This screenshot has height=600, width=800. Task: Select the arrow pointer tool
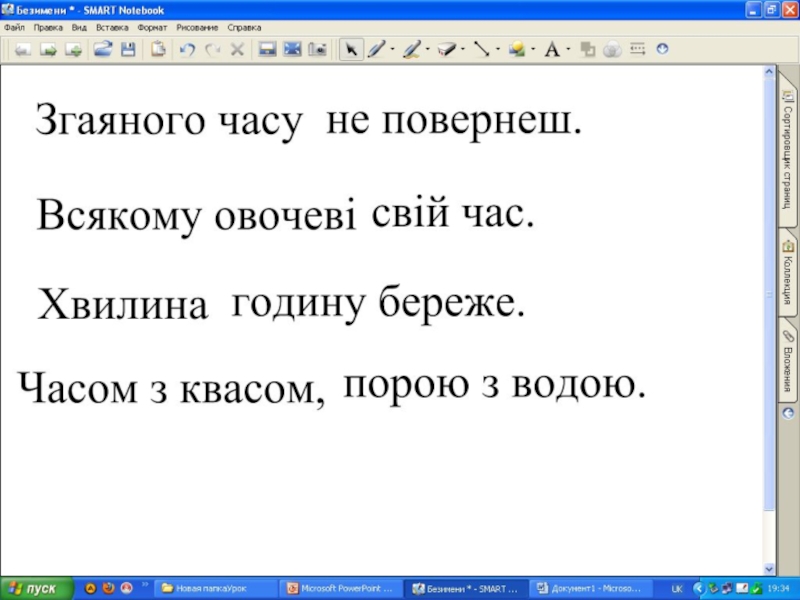click(x=350, y=49)
